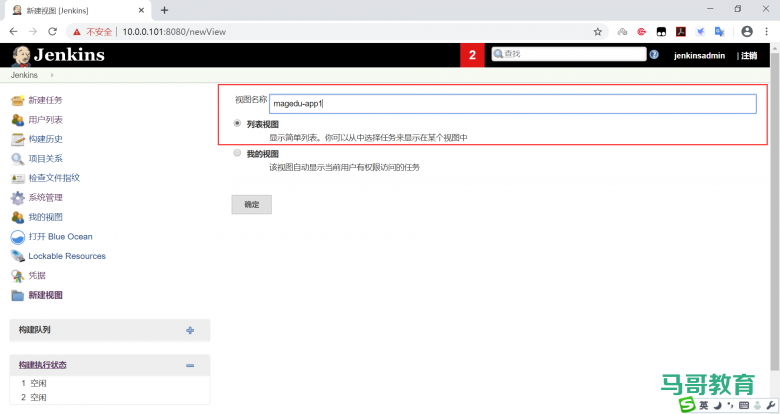This screenshot has height=414, width=780.
Task: Open the IME soft keyboard icon
Action: pyautogui.click(x=744, y=405)
